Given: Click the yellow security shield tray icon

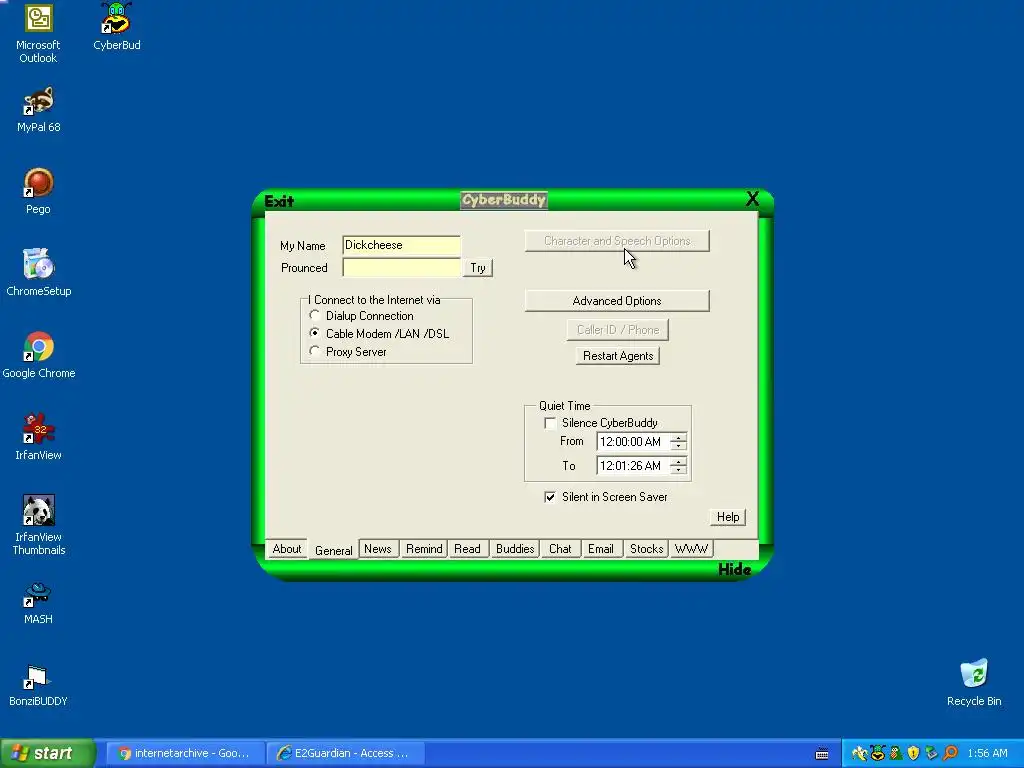Looking at the screenshot, I should coord(913,754).
